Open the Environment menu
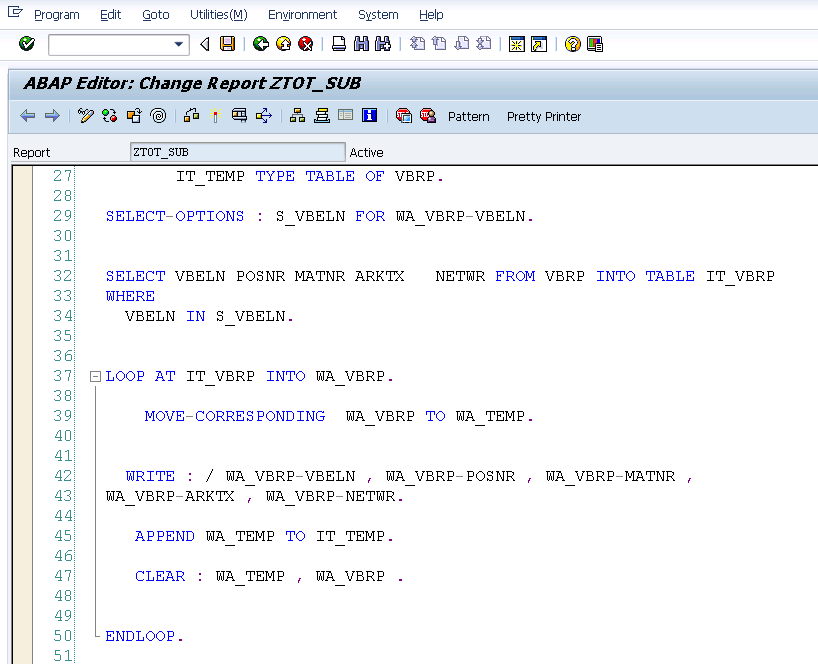Viewport: 818px width, 664px height. point(302,14)
